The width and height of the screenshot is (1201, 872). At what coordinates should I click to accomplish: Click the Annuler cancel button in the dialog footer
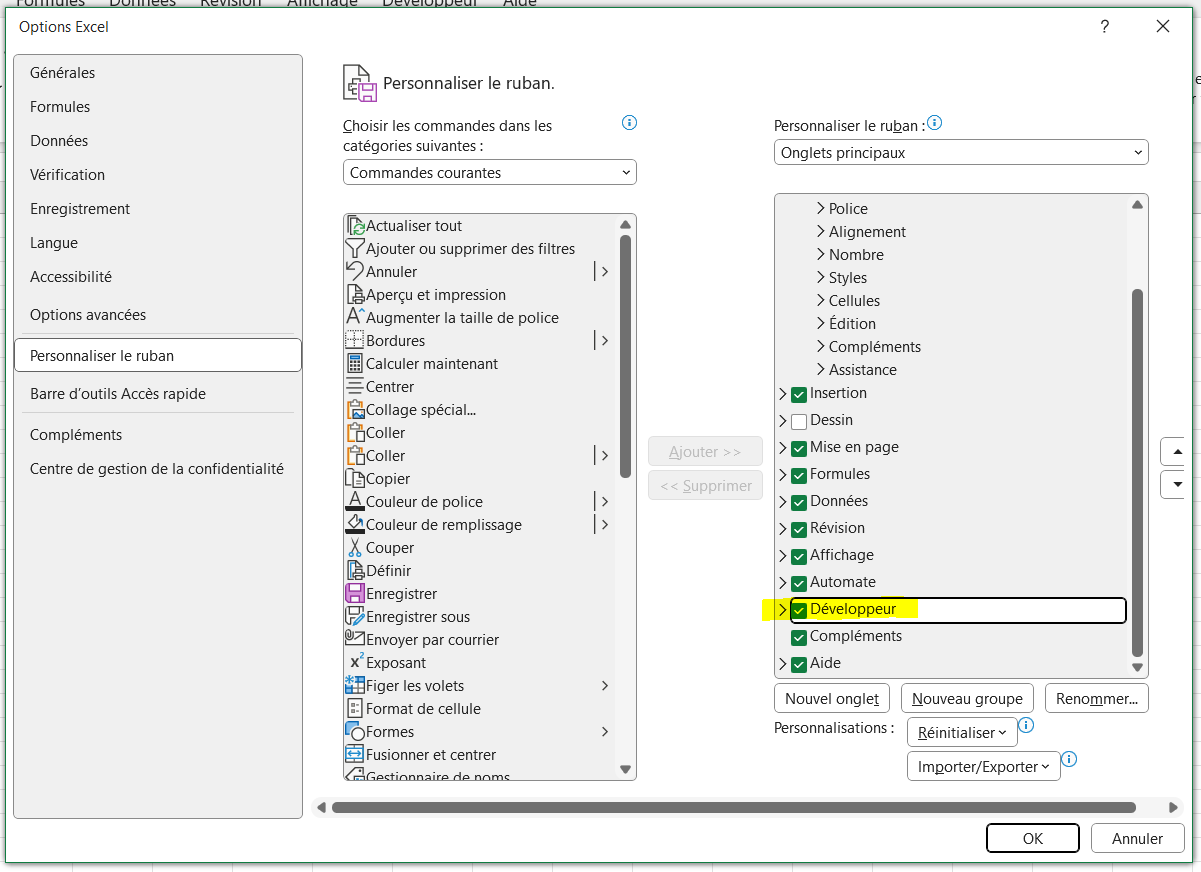[1138, 839]
